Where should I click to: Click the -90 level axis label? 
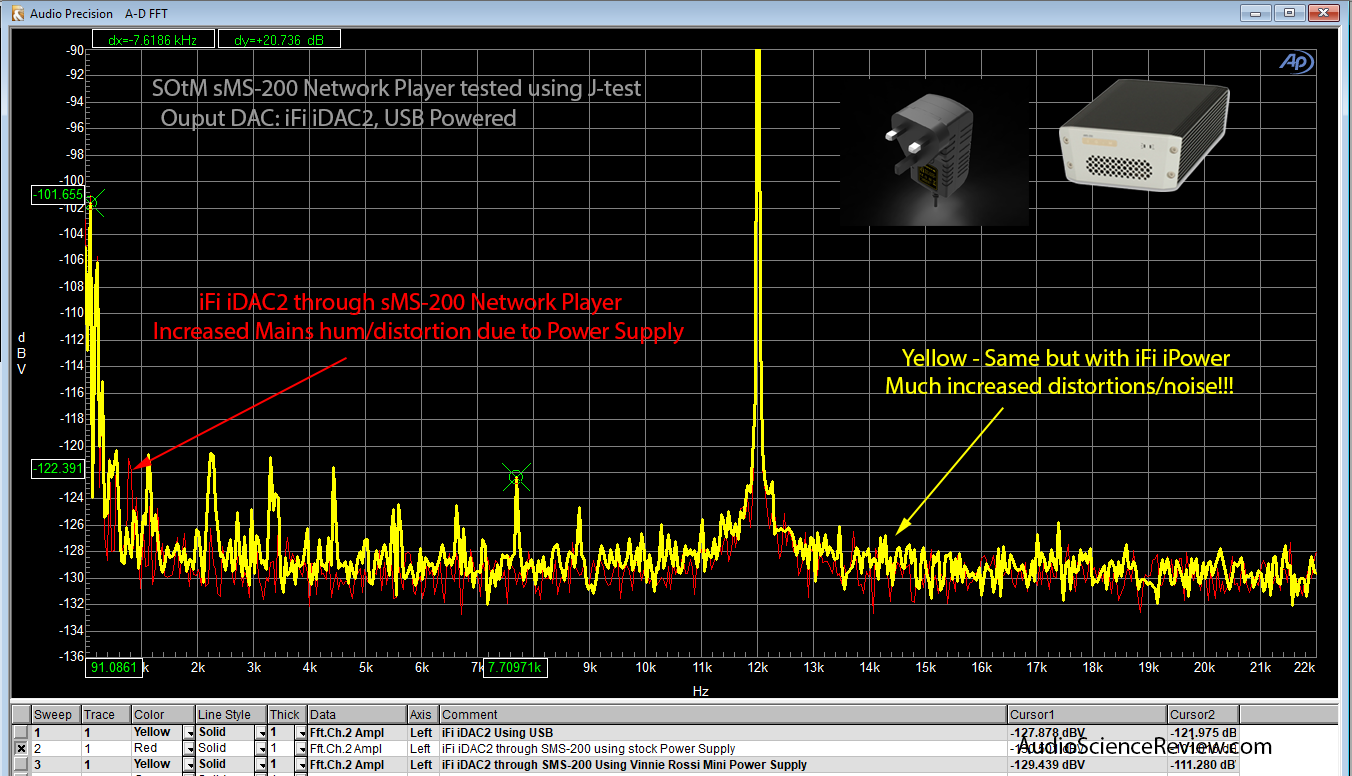point(73,50)
